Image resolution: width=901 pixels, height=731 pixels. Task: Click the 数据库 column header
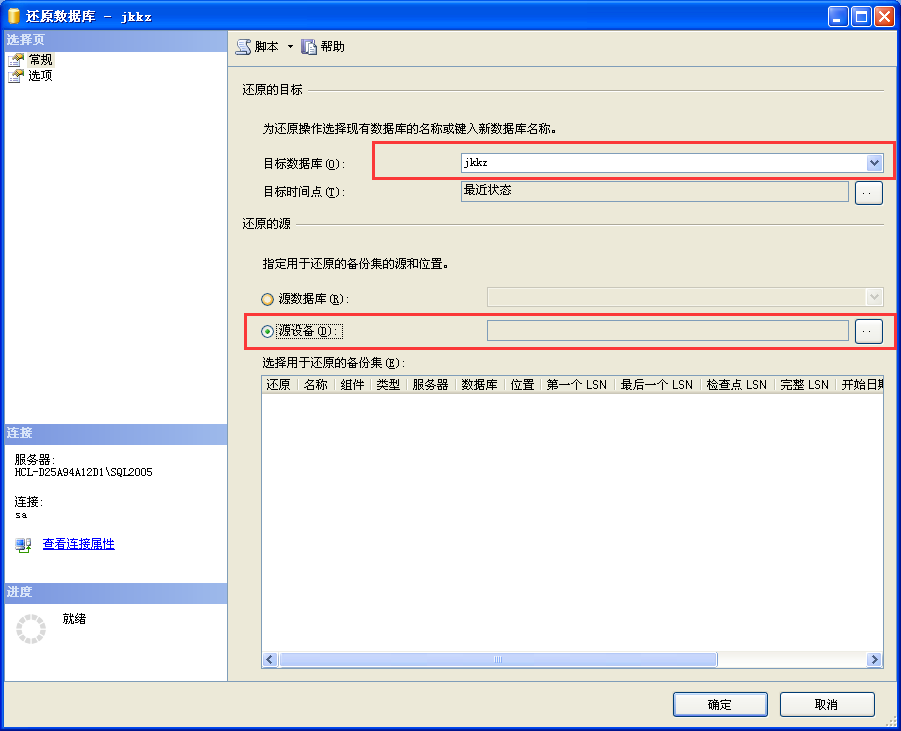pyautogui.click(x=479, y=384)
